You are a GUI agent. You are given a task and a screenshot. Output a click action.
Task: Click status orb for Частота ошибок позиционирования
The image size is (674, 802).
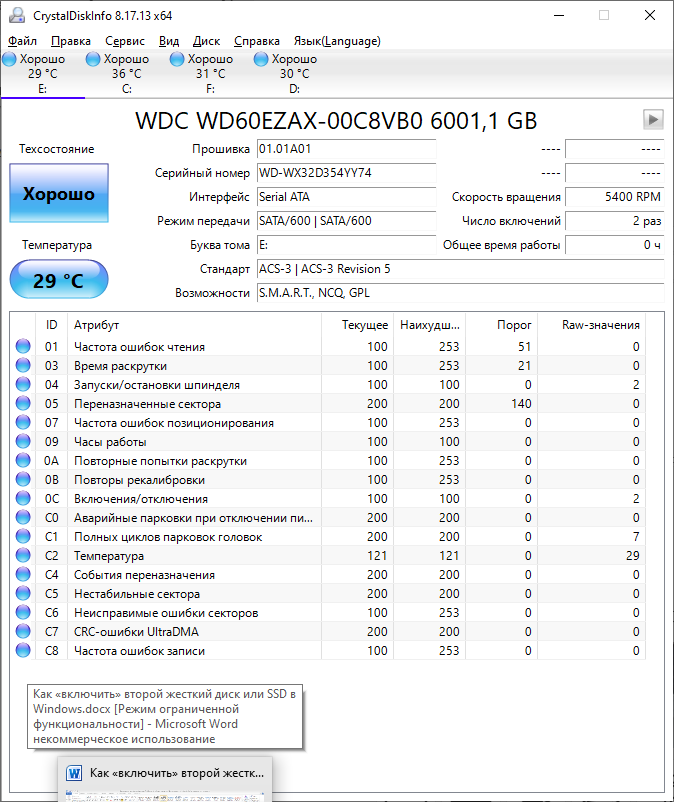pyautogui.click(x=23, y=422)
